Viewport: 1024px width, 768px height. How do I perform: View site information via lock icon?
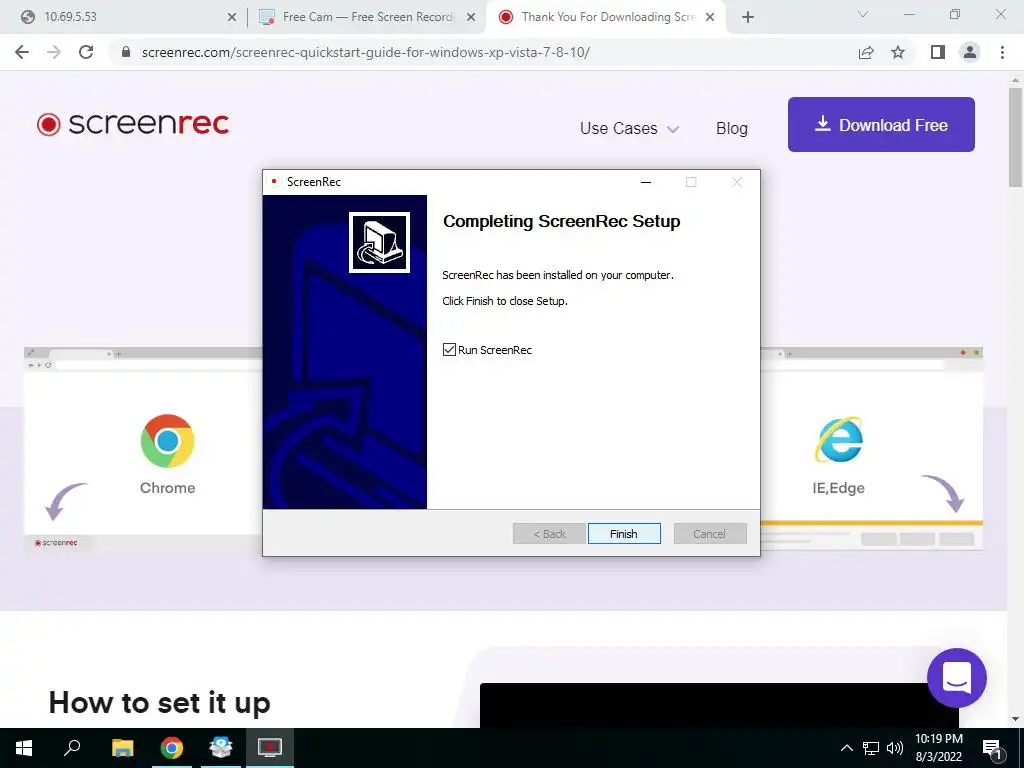pyautogui.click(x=126, y=52)
